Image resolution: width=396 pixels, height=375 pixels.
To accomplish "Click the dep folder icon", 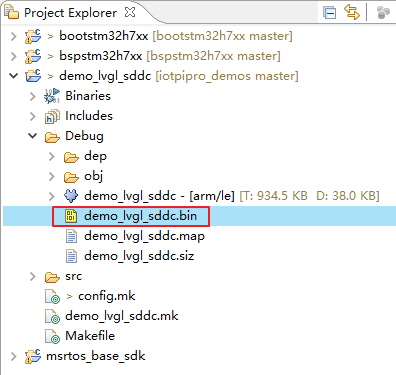I will click(x=71, y=157).
